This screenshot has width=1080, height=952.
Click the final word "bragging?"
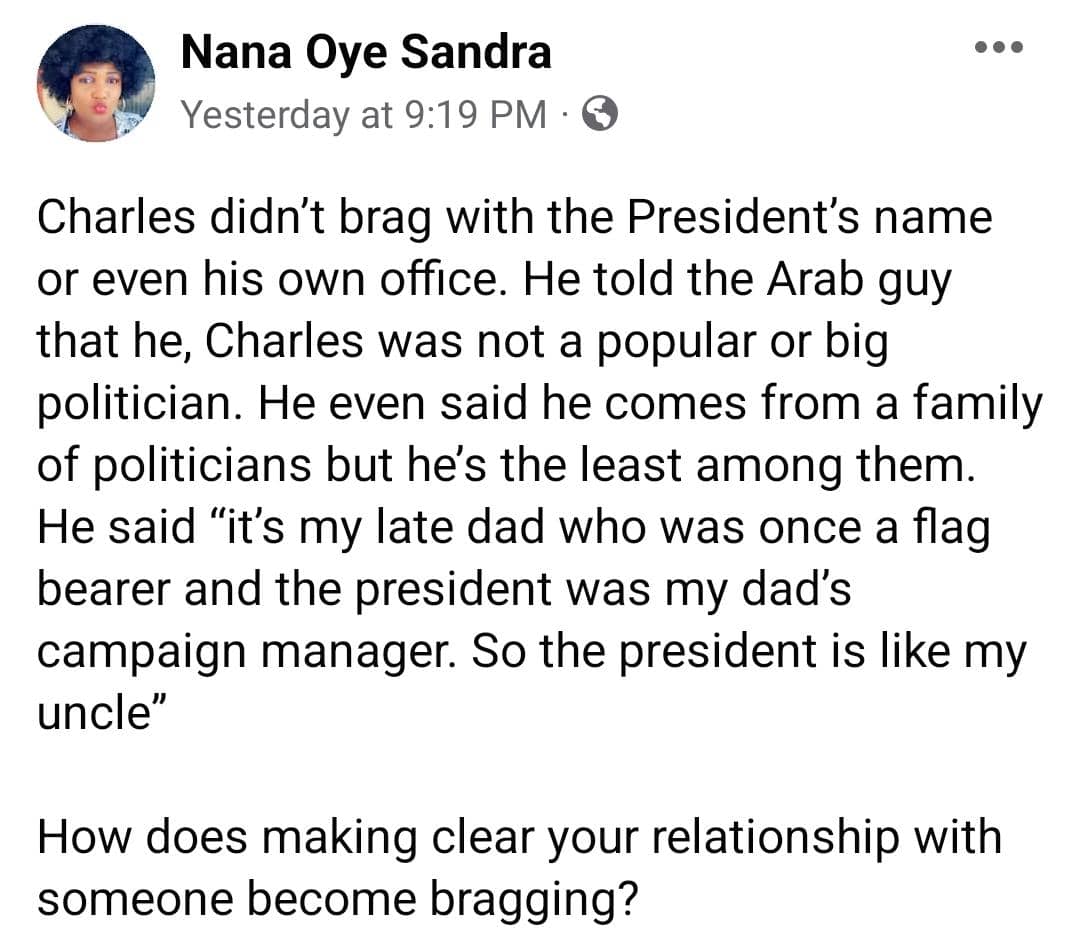point(534,901)
